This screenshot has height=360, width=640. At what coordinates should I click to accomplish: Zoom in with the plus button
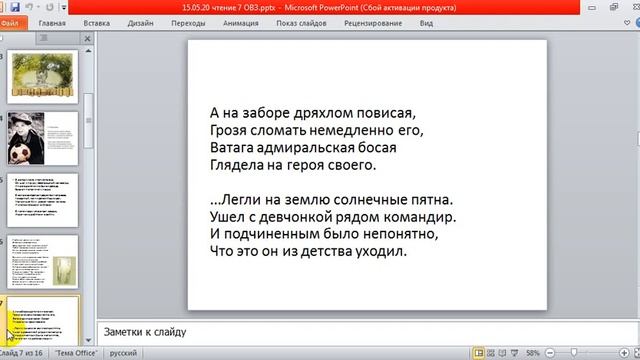(624, 353)
